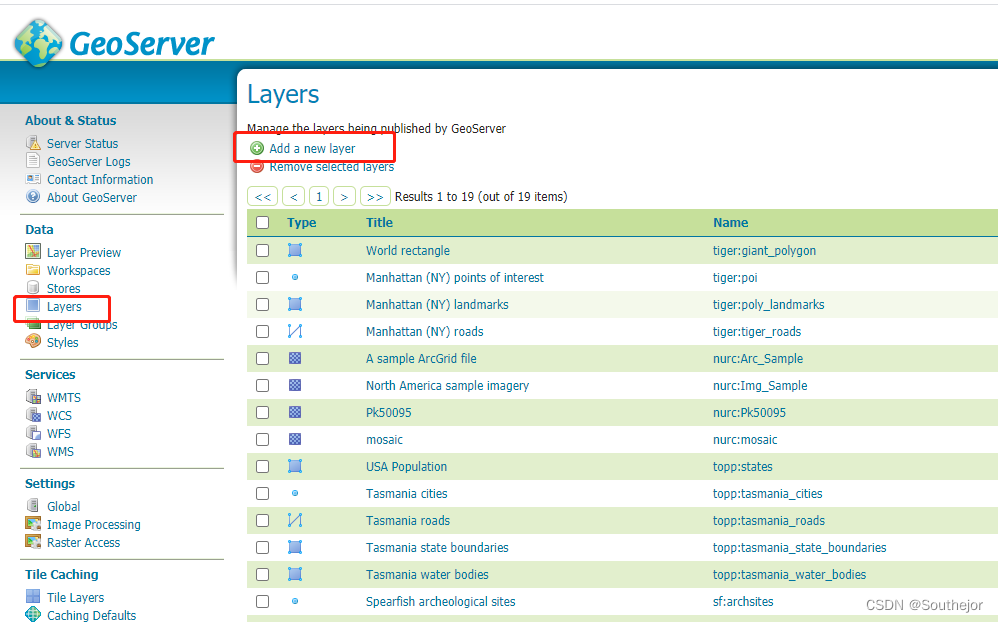Click the green plus Add layer icon

(257, 148)
